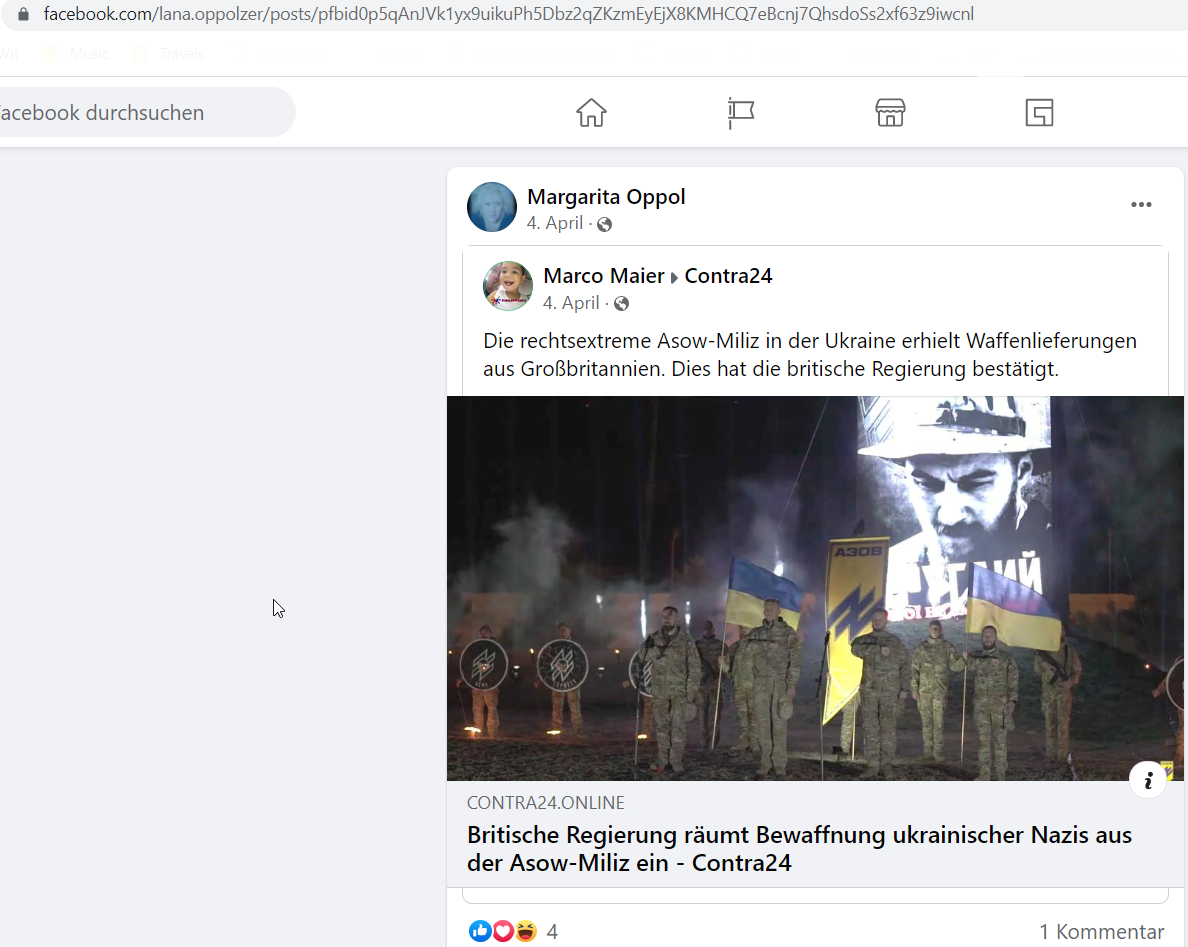Click the browser address bar URL
The image size is (1188, 947).
pos(508,14)
